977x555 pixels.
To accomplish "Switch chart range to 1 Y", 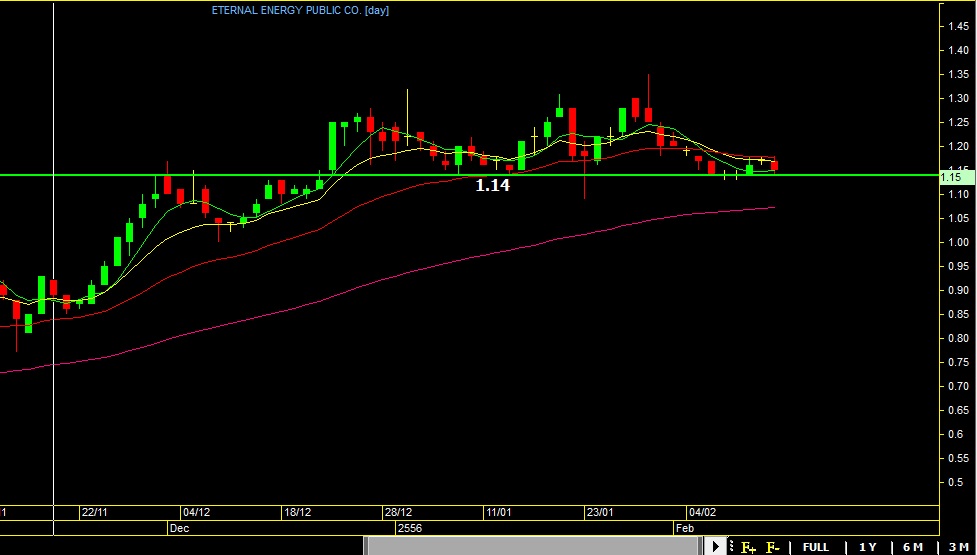I will tap(867, 548).
